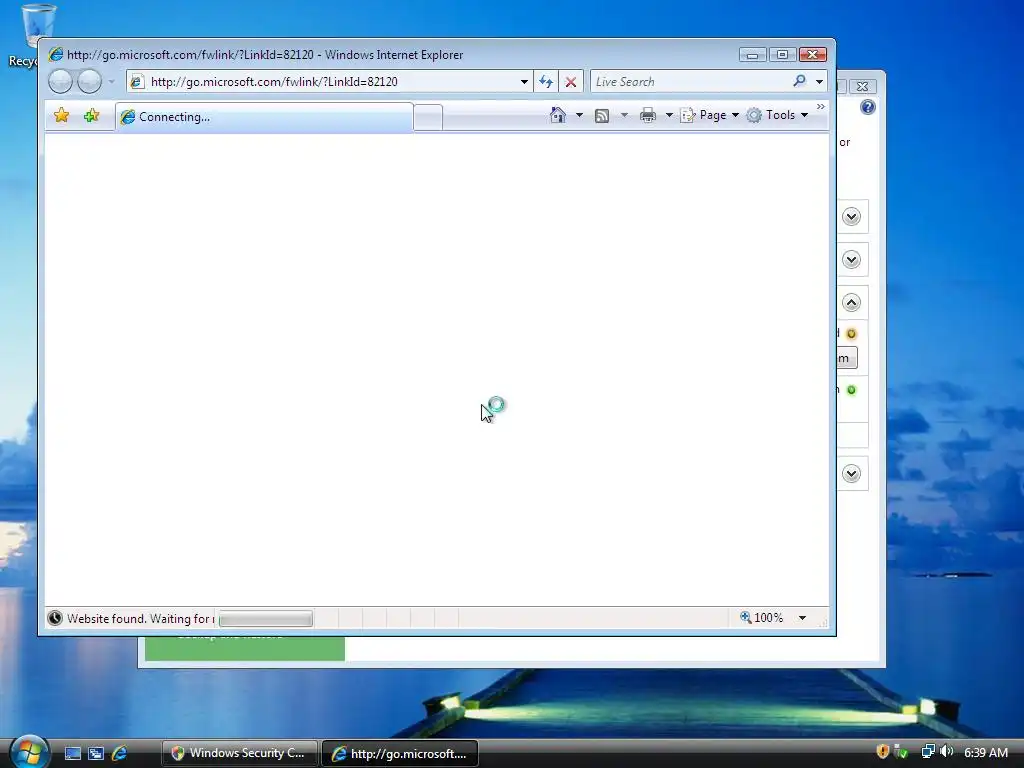
Task: Expand the bottom Security Center section chevron
Action: 851,473
